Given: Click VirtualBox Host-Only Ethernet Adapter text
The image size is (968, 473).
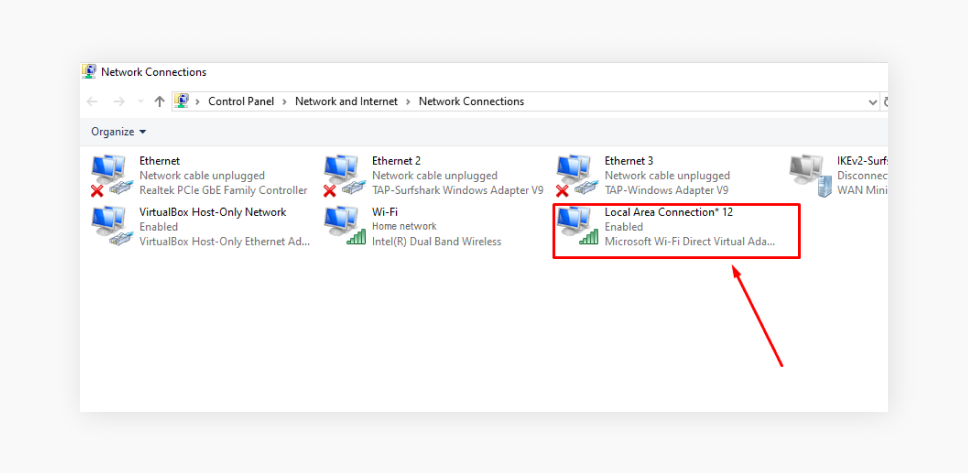Looking at the screenshot, I should 225,241.
